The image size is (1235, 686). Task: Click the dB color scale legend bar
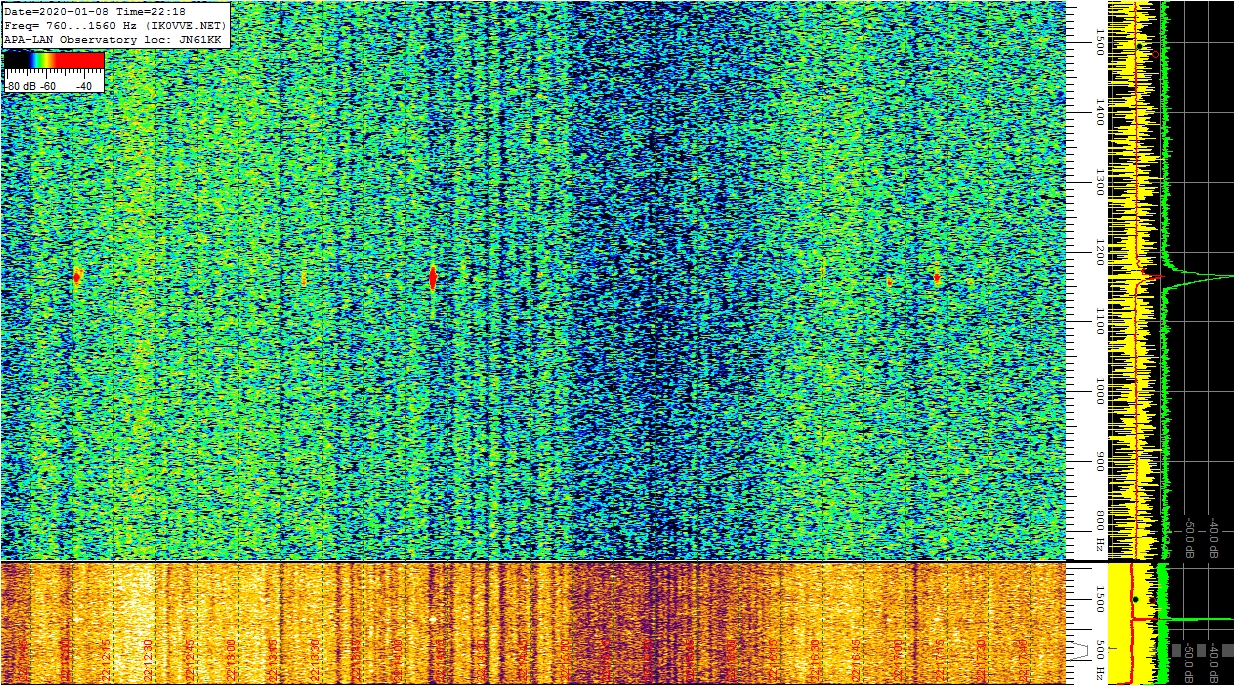[x=54, y=60]
